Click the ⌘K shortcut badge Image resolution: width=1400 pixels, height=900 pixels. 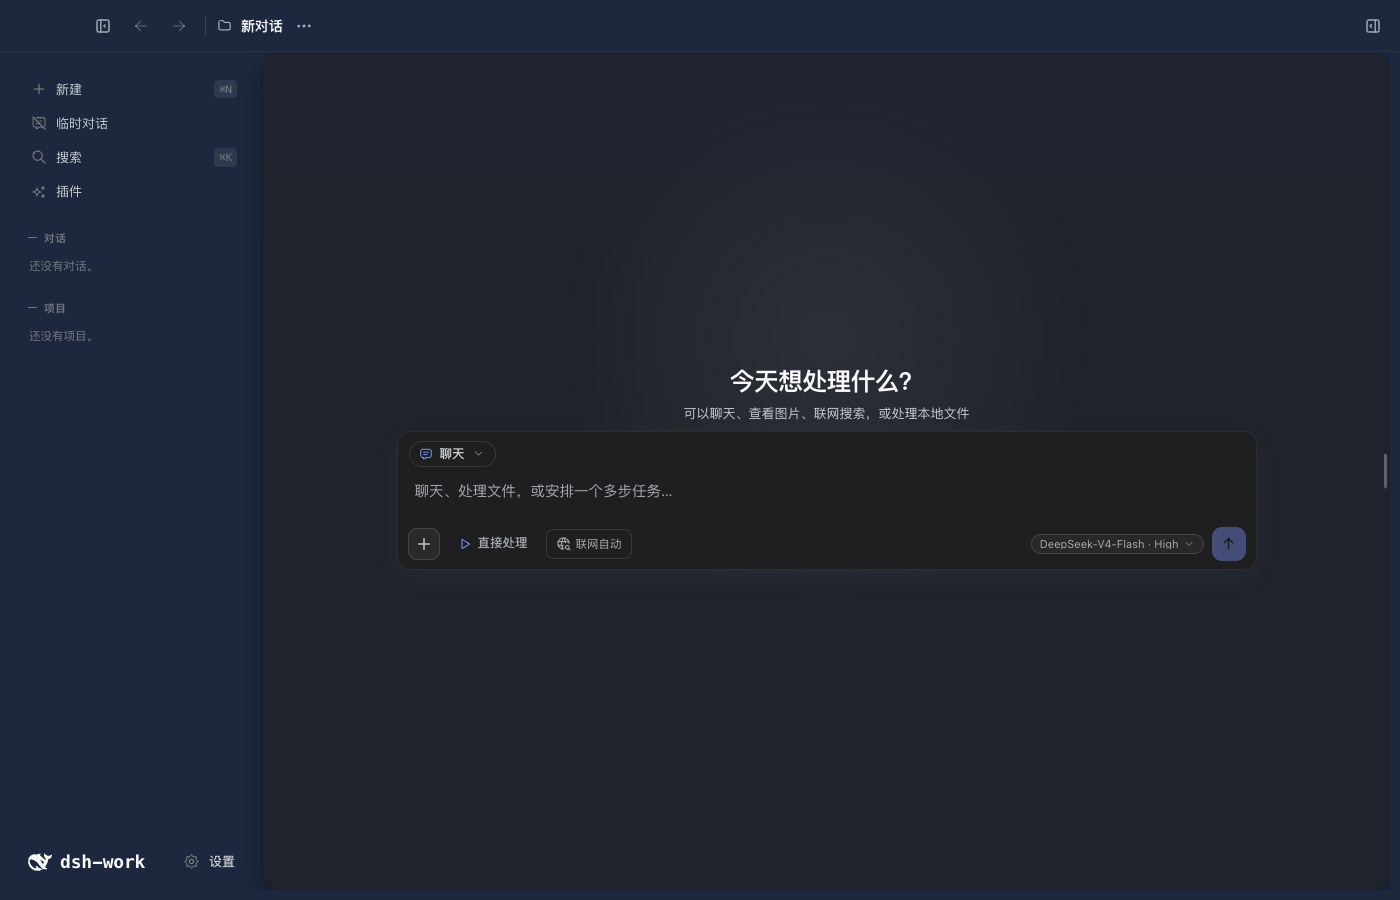point(225,157)
